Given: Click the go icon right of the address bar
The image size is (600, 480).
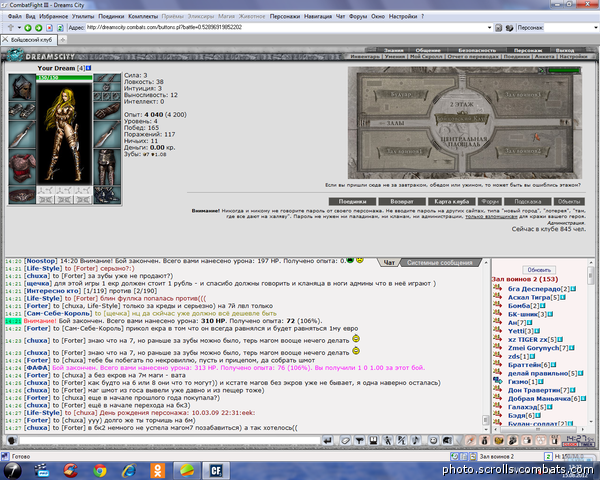Looking at the screenshot, I should point(498,28).
